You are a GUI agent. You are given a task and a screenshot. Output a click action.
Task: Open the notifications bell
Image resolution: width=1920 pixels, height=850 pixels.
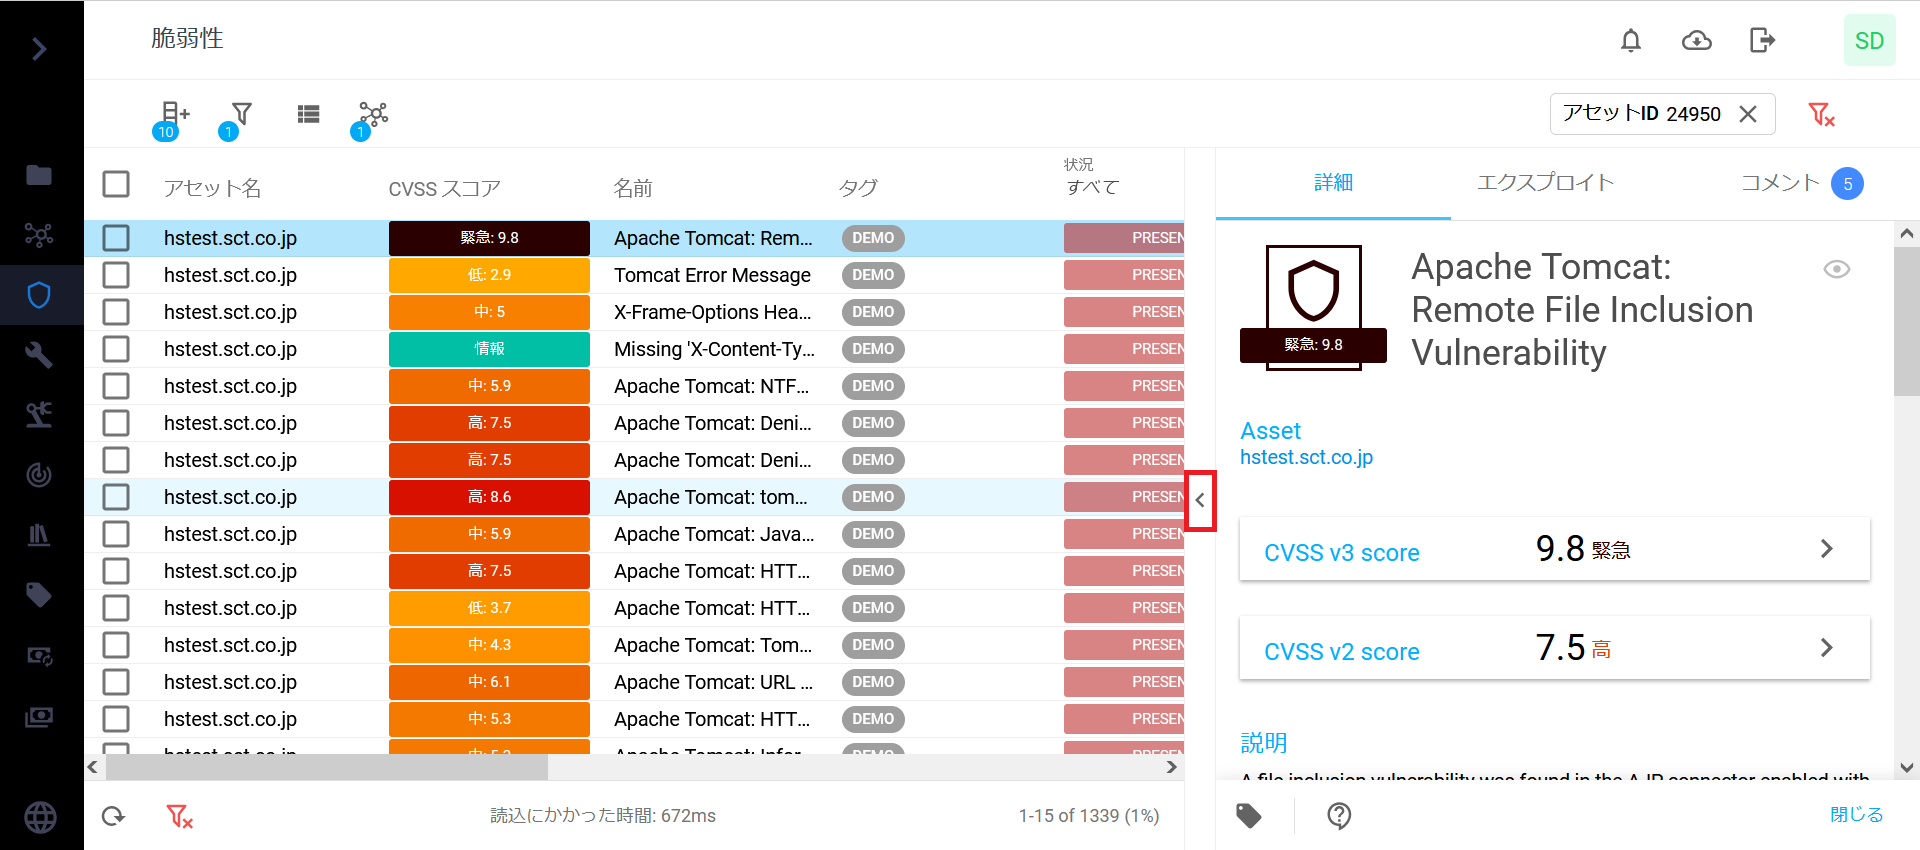pyautogui.click(x=1631, y=40)
